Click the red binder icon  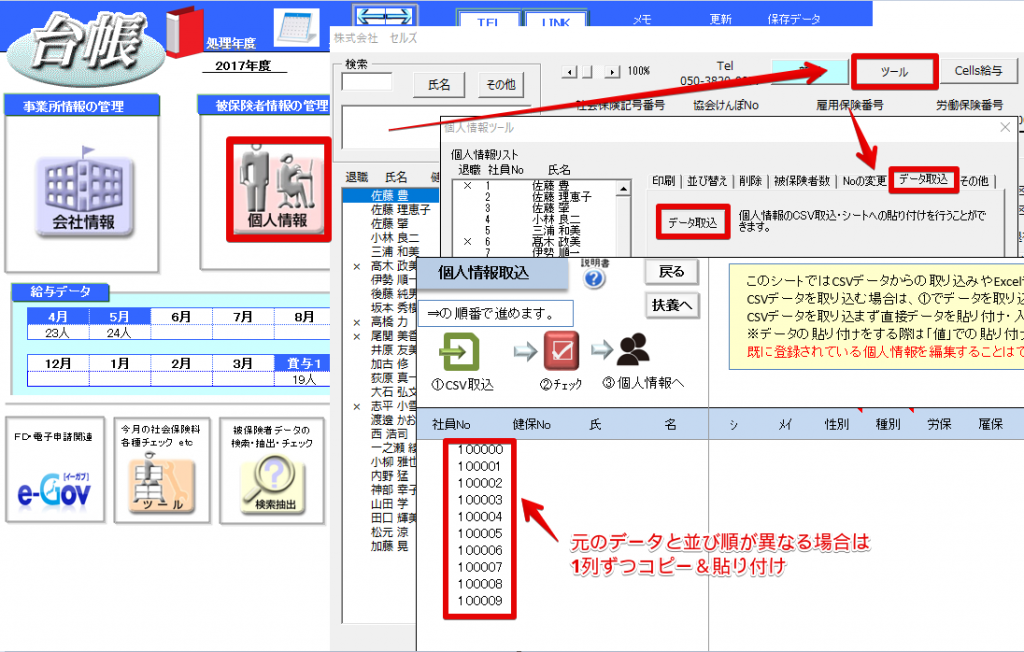click(x=184, y=31)
